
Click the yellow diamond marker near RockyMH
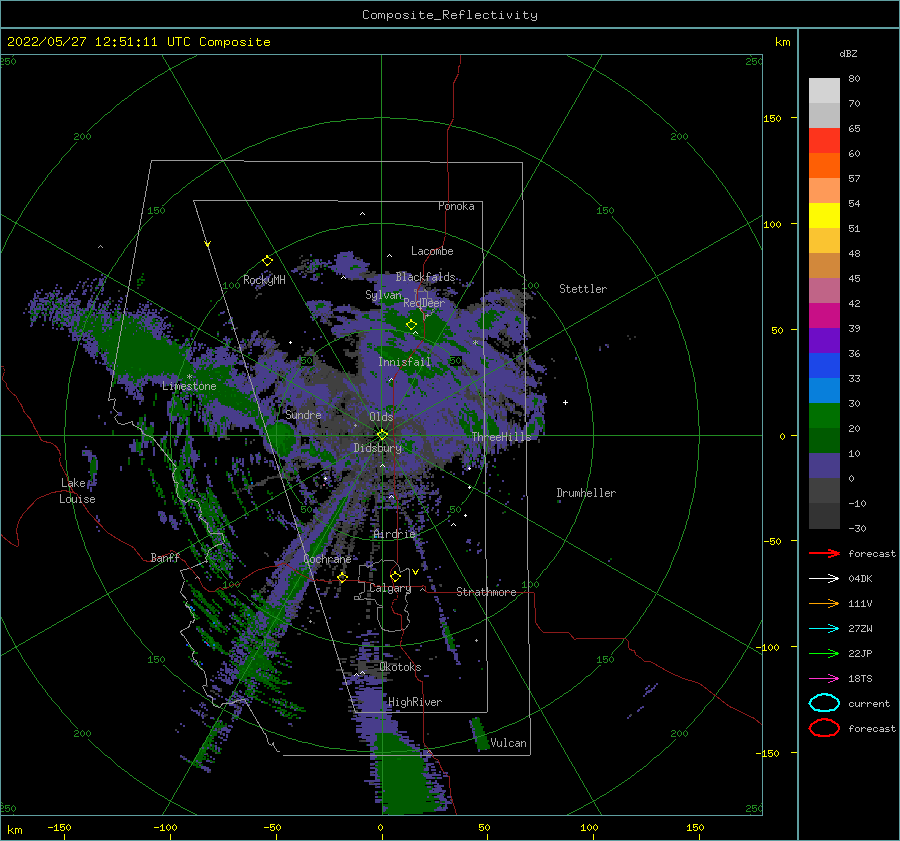(x=267, y=261)
